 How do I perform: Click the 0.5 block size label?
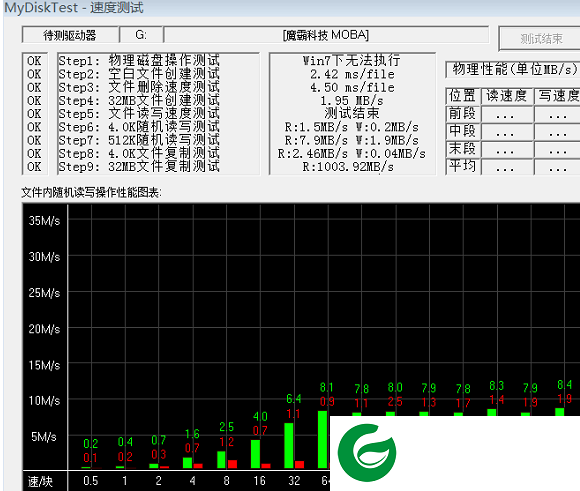pos(91,481)
